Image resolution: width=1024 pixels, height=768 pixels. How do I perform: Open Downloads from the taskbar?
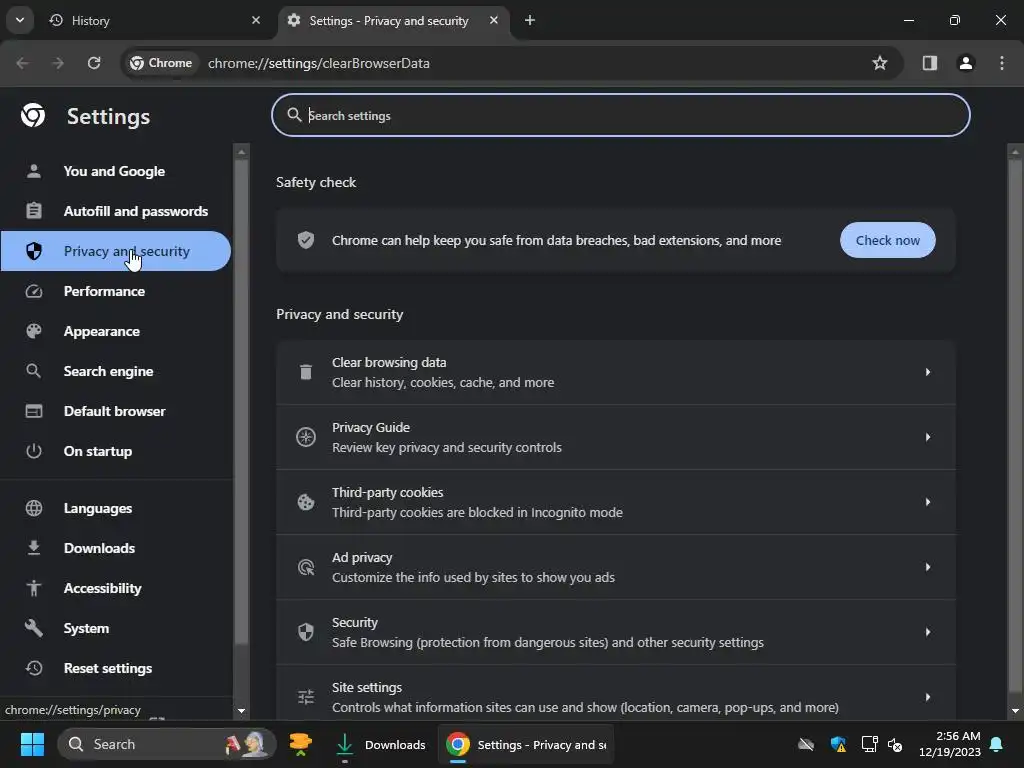pyautogui.click(x=380, y=744)
